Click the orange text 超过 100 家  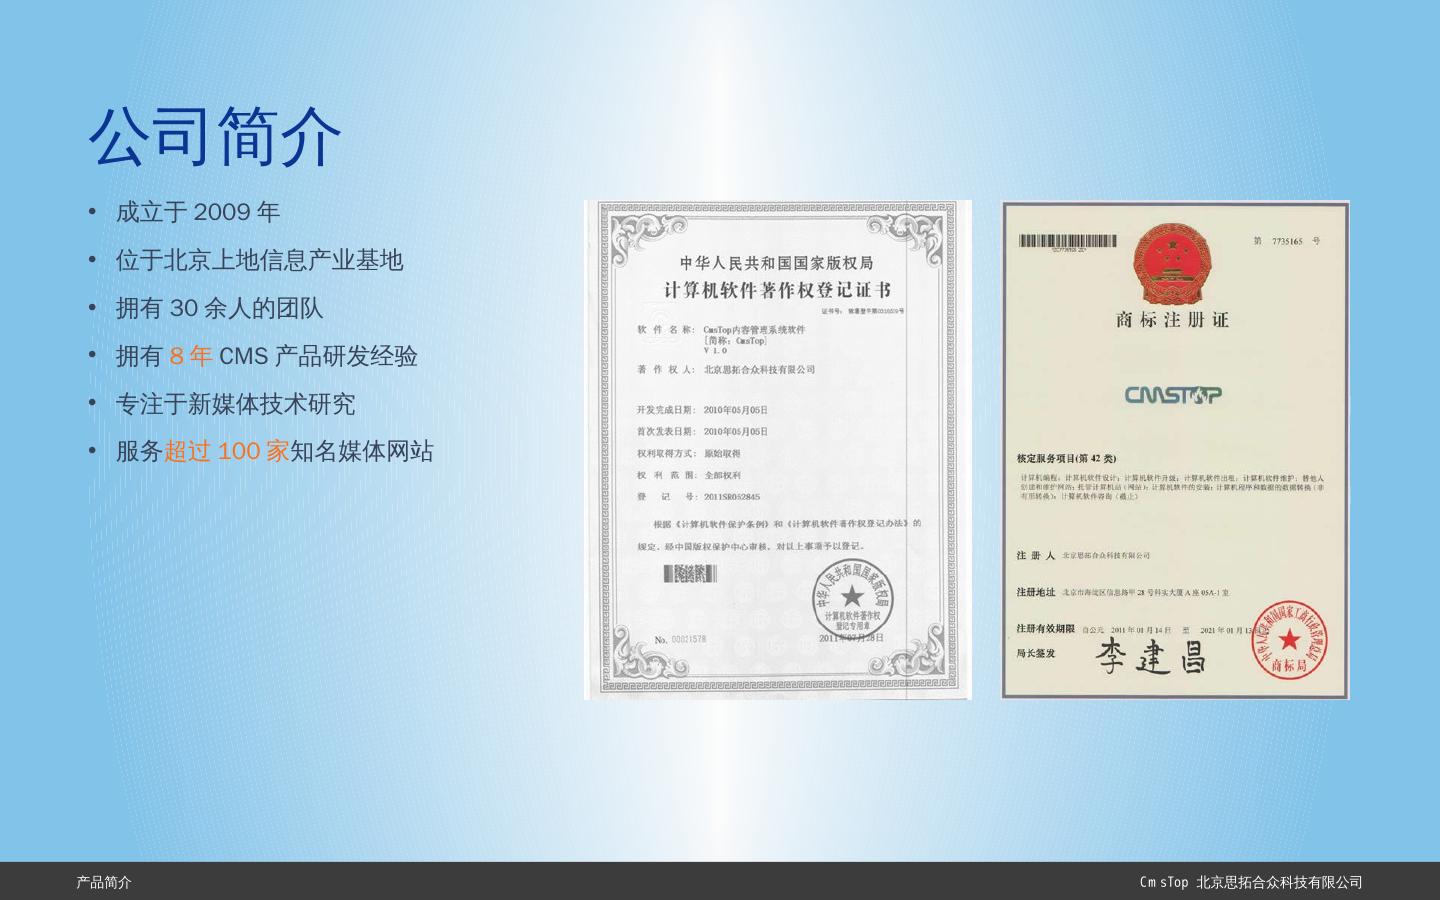[x=227, y=451]
